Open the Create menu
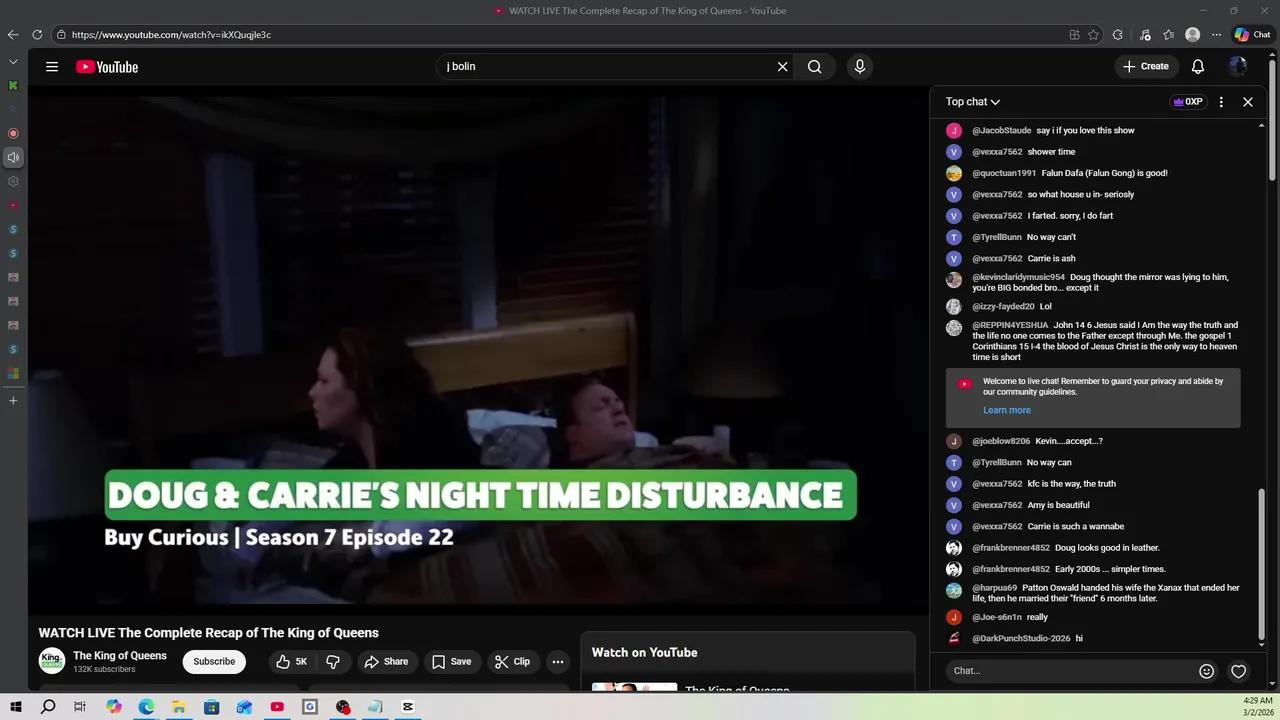The image size is (1280, 720). pyautogui.click(x=1145, y=67)
